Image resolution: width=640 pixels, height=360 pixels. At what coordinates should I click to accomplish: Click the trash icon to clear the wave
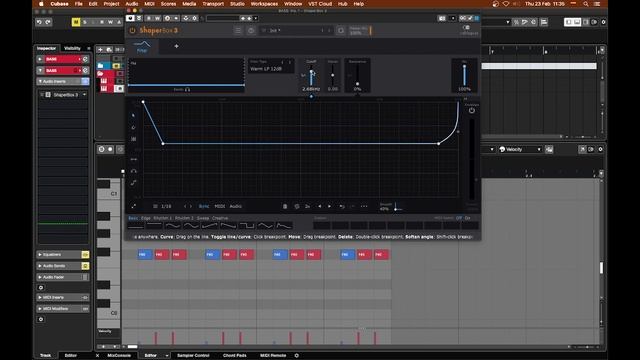pyautogui.click(x=285, y=206)
